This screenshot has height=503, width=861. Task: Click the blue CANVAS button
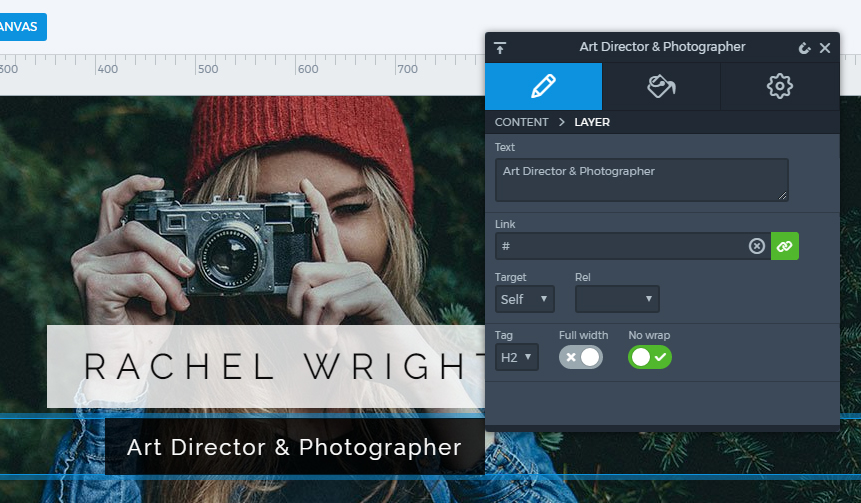click(20, 26)
